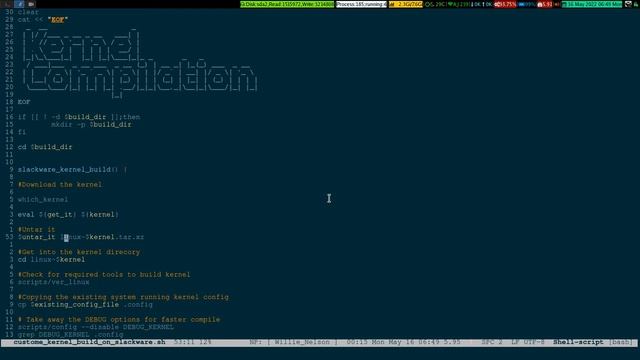Screen dimensions: 640x360
Task: Click the 'eval ${get_it} ${kernel}' line
Action: pos(68,215)
